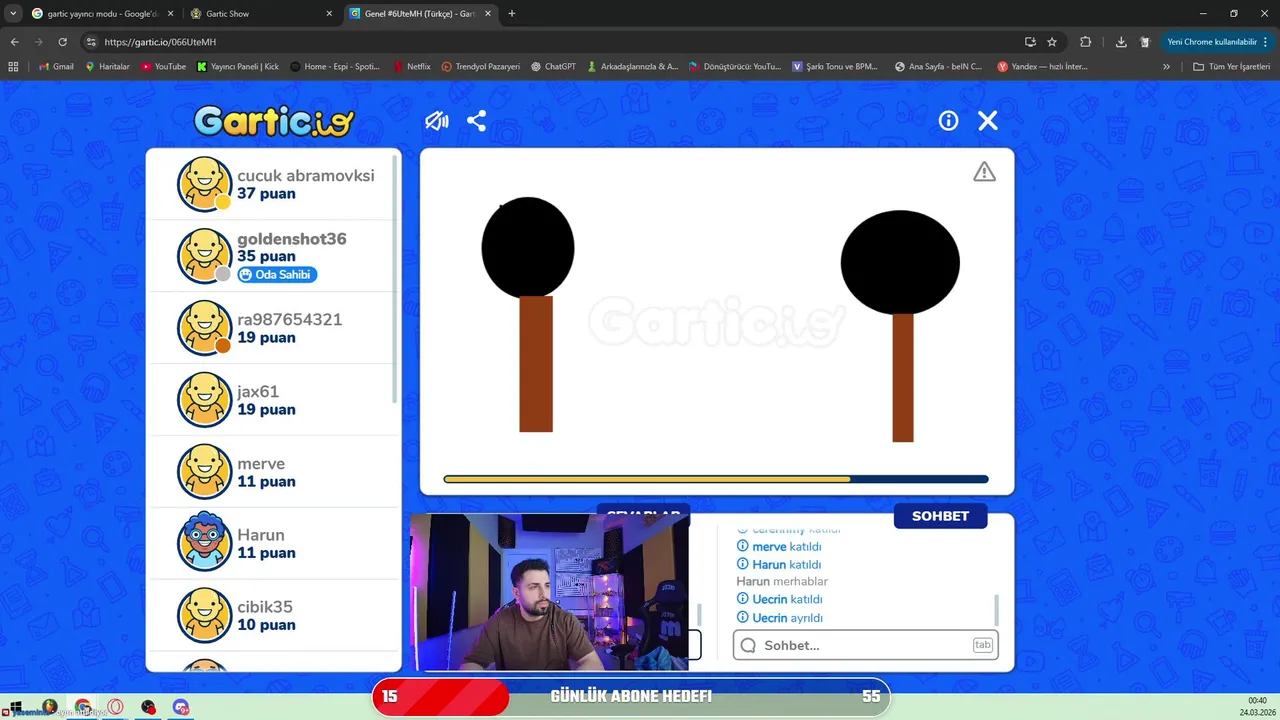
Task: Expand hidden bookmarks with the chevron
Action: (x=1166, y=66)
